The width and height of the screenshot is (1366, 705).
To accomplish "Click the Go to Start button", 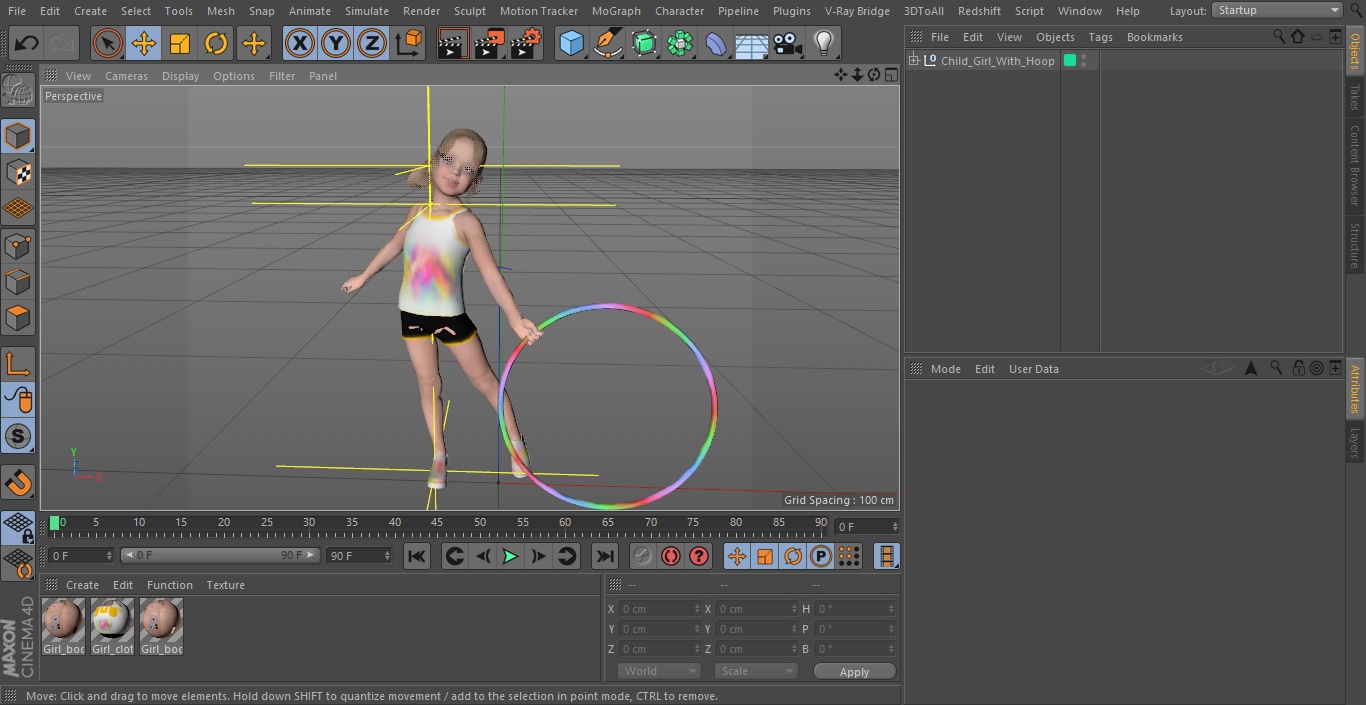I will [417, 556].
